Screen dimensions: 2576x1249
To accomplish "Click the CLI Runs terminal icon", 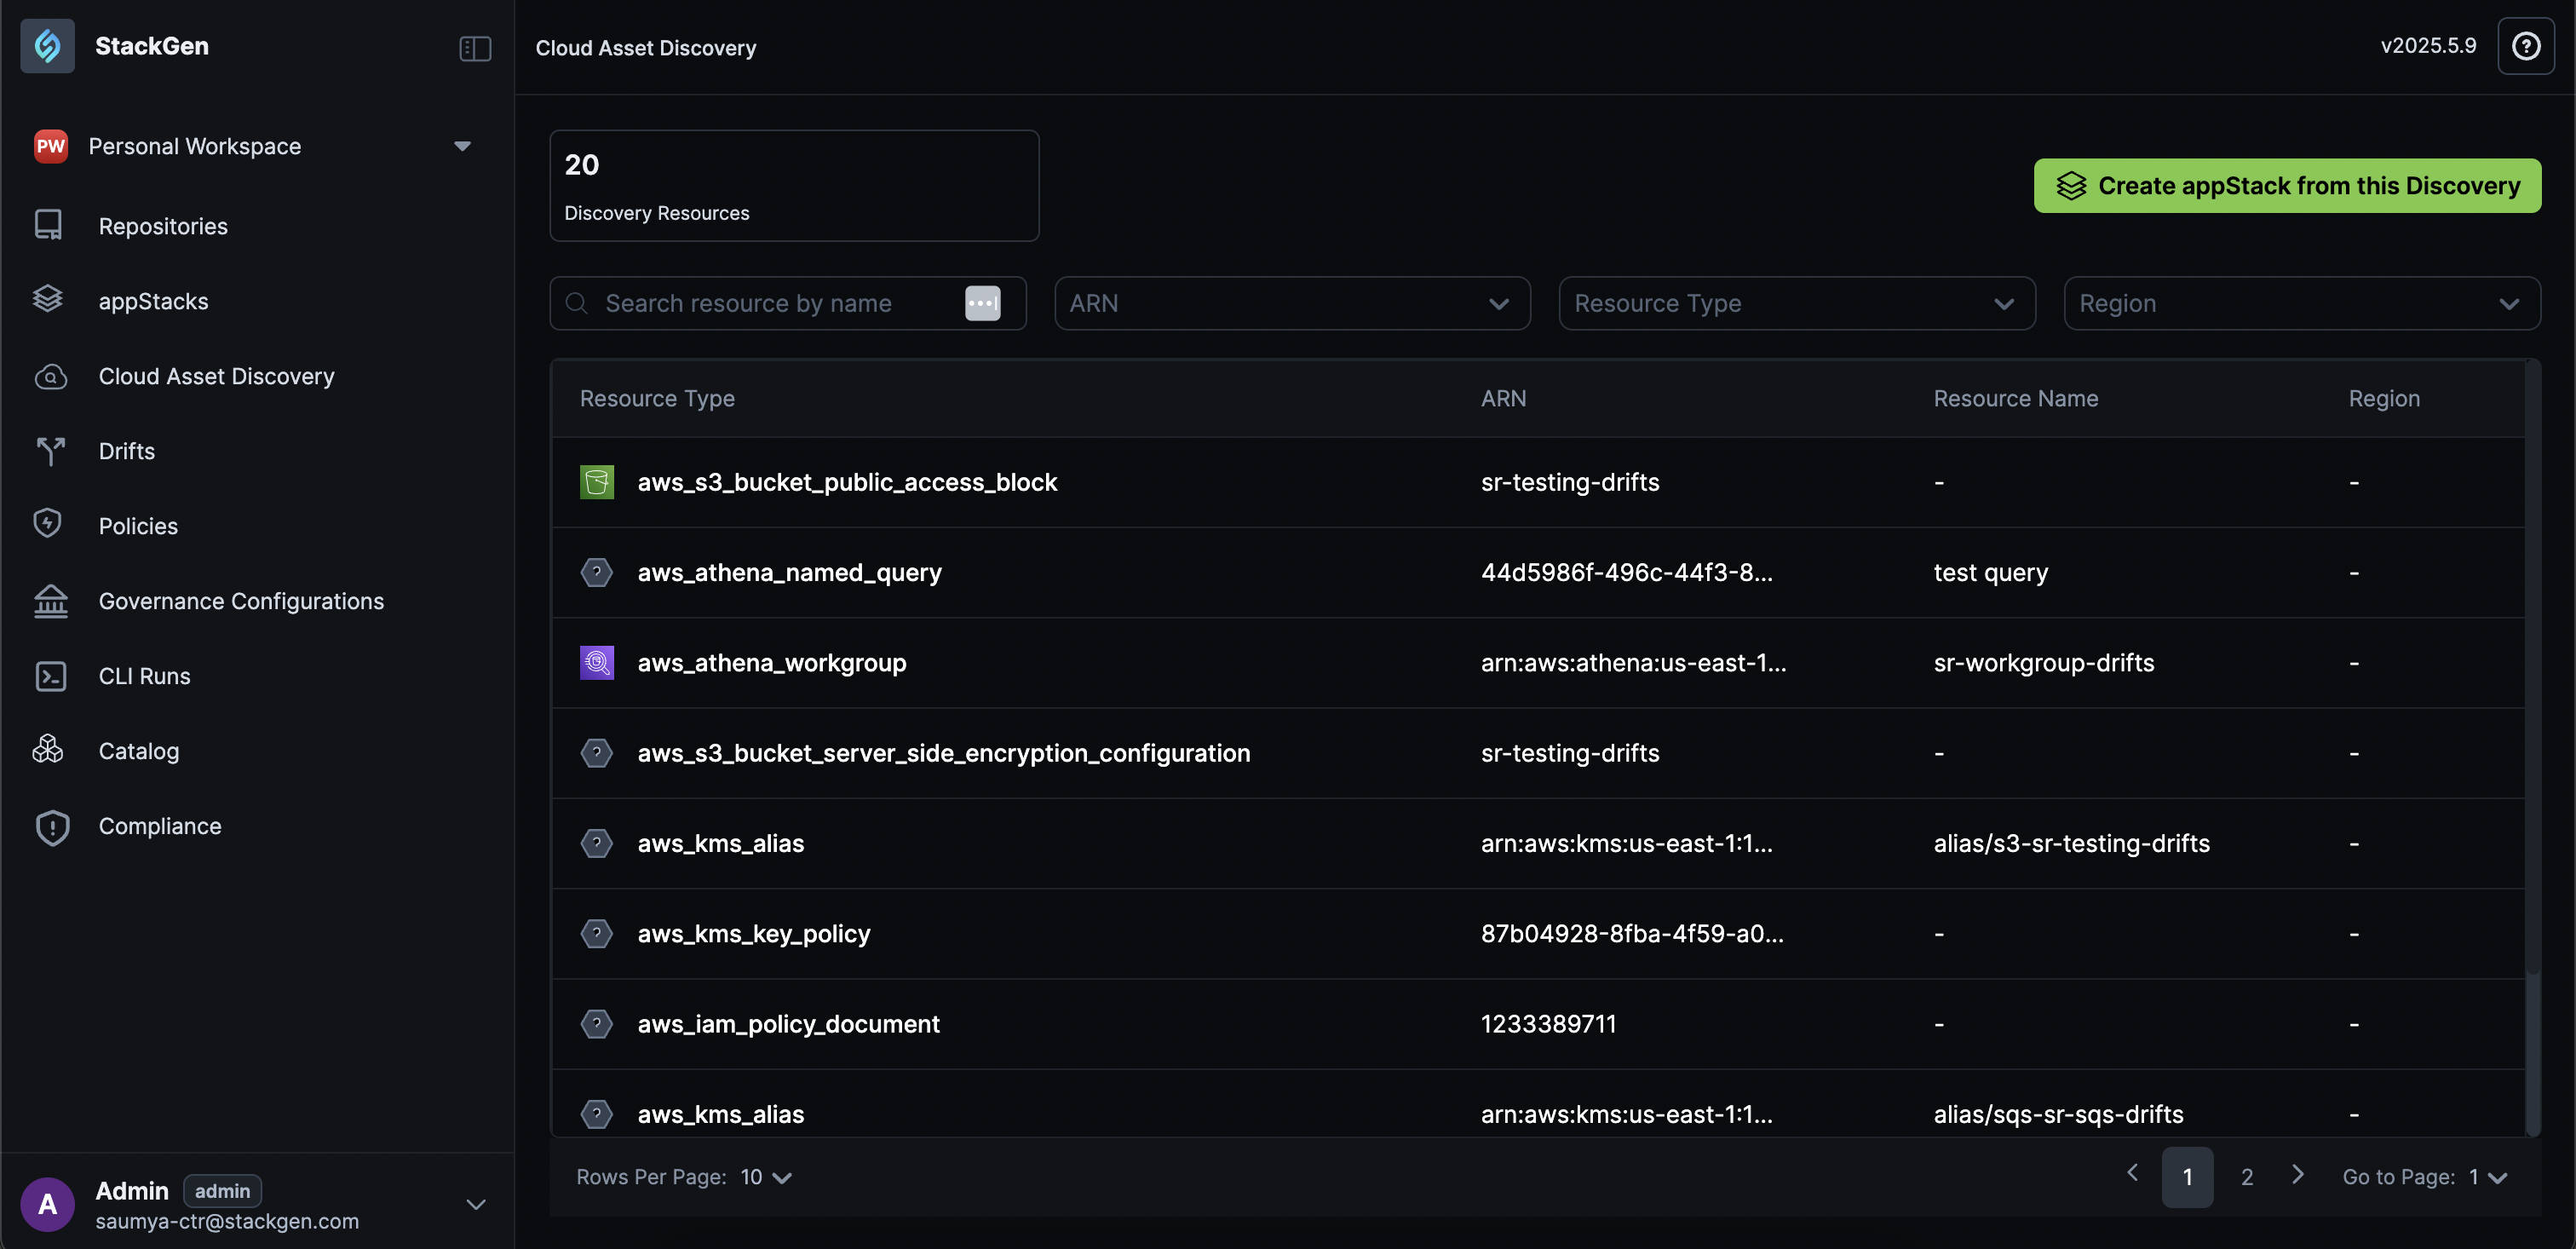I will point(50,676).
